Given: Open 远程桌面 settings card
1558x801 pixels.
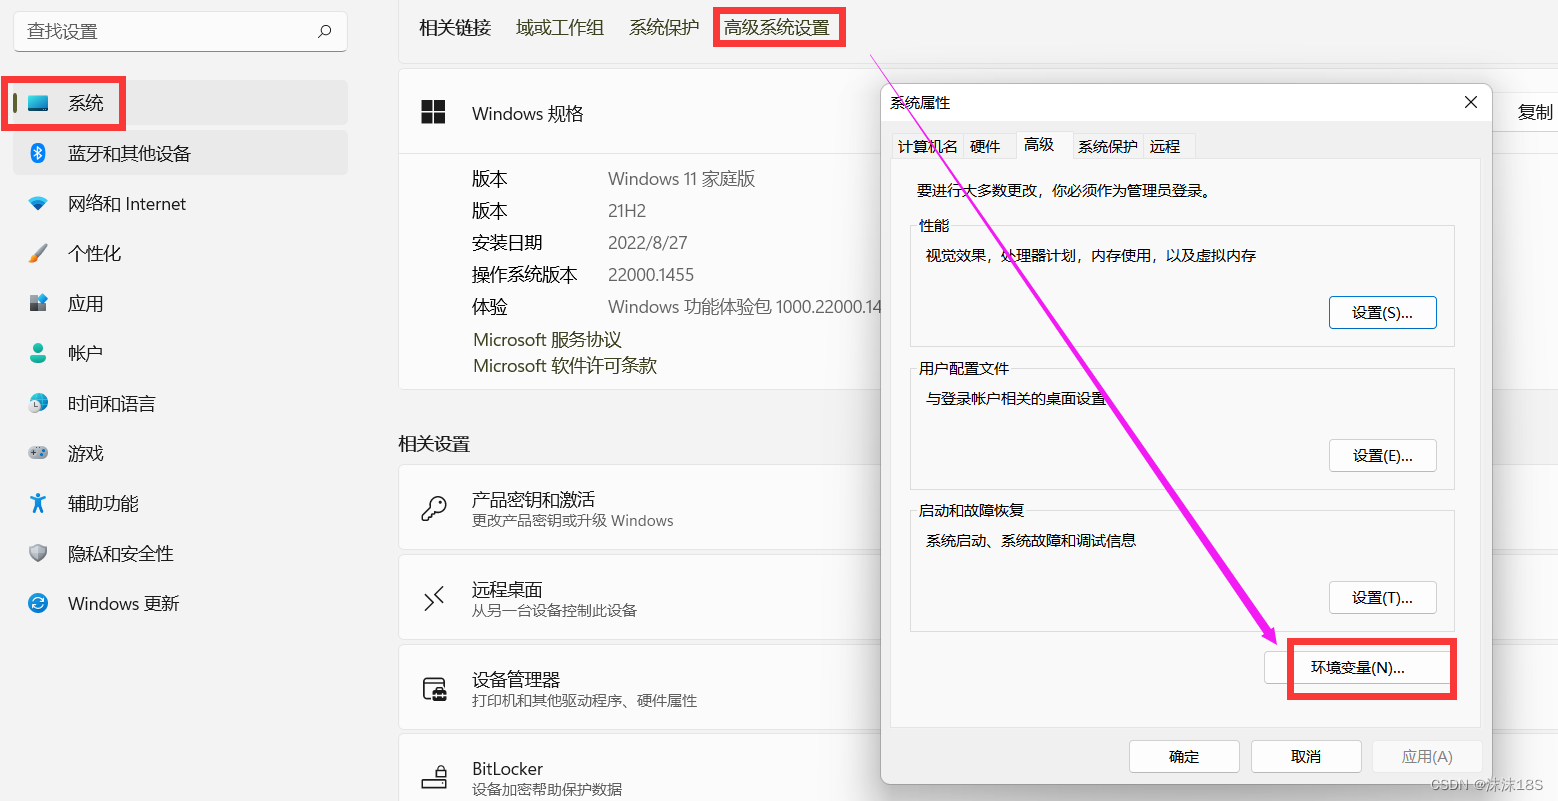Looking at the screenshot, I should click(x=640, y=598).
